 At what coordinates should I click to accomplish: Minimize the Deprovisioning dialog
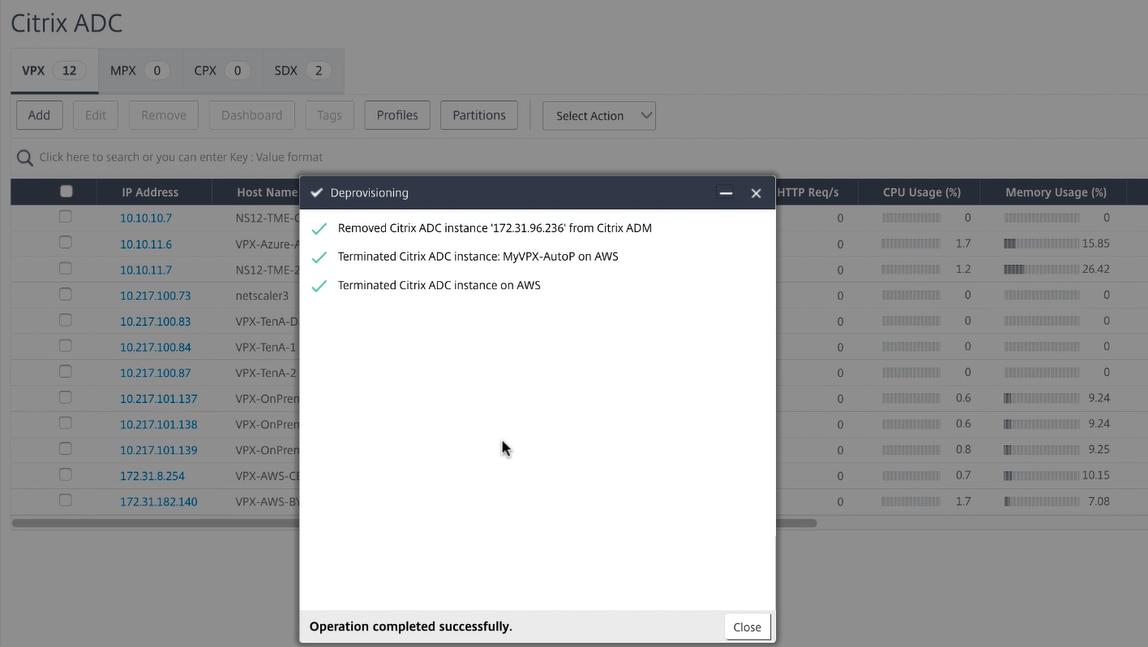tap(726, 193)
